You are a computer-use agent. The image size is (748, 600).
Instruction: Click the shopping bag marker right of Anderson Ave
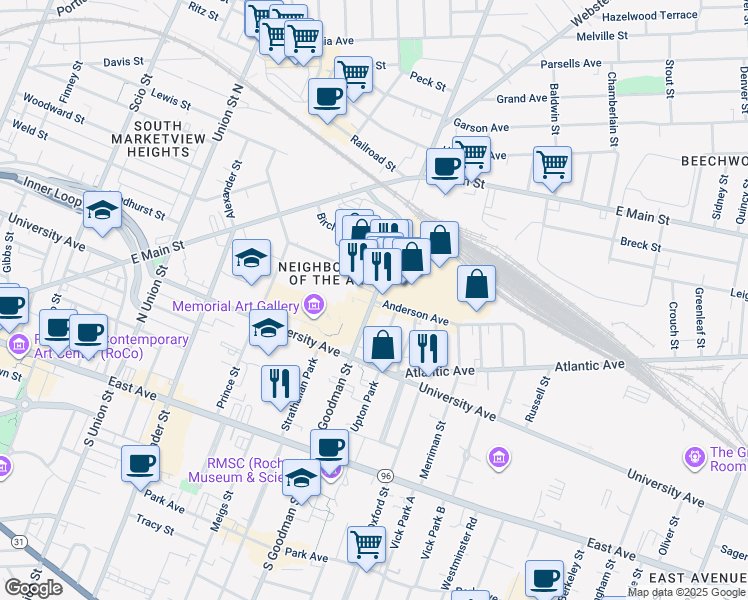[x=477, y=284]
